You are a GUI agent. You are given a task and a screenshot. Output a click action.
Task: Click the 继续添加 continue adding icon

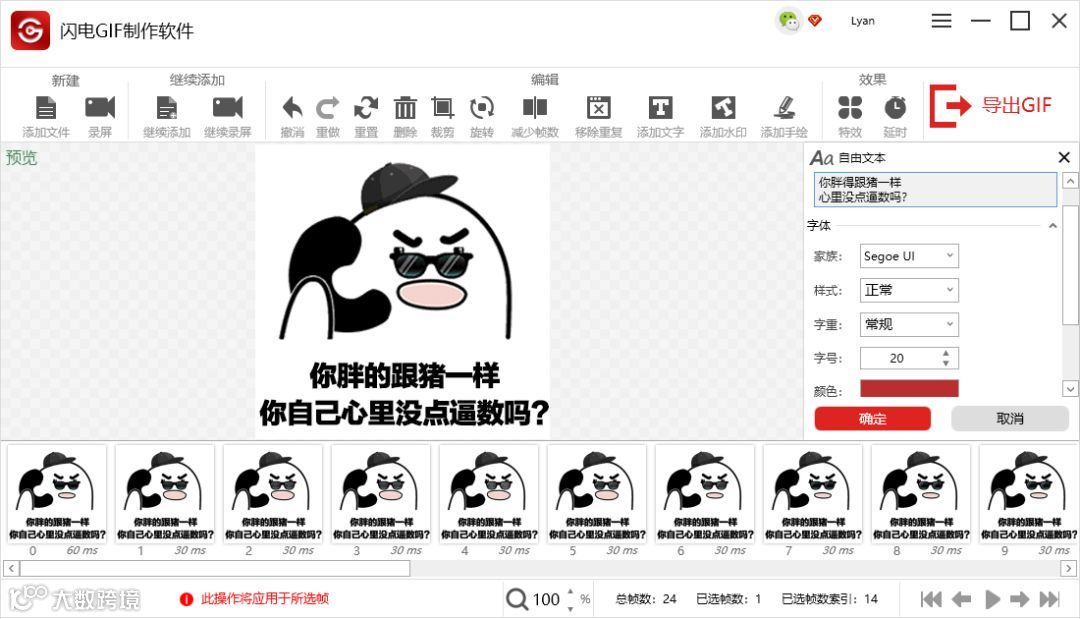click(x=167, y=108)
